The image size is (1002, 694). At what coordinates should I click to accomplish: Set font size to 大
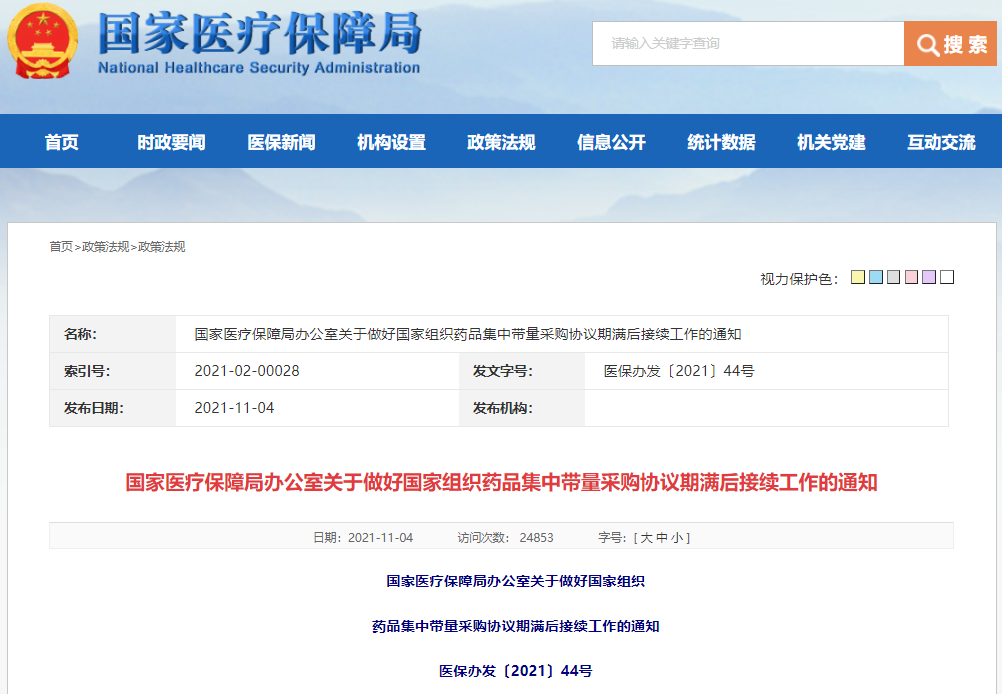pos(647,538)
